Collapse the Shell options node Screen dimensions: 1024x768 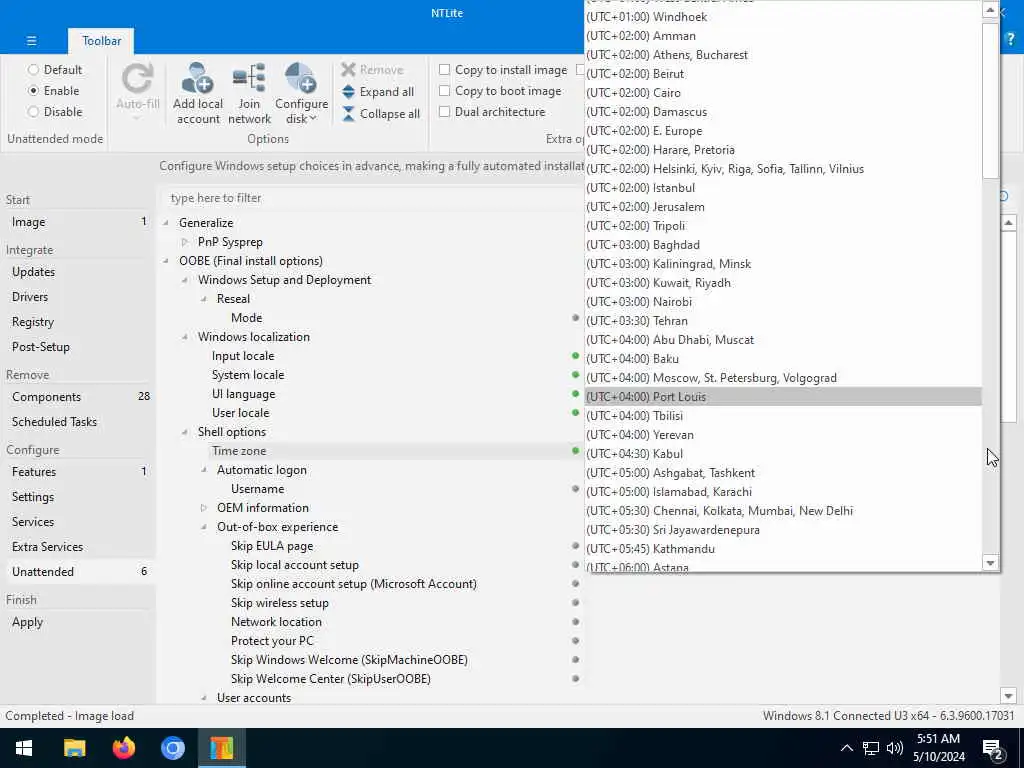[185, 432]
